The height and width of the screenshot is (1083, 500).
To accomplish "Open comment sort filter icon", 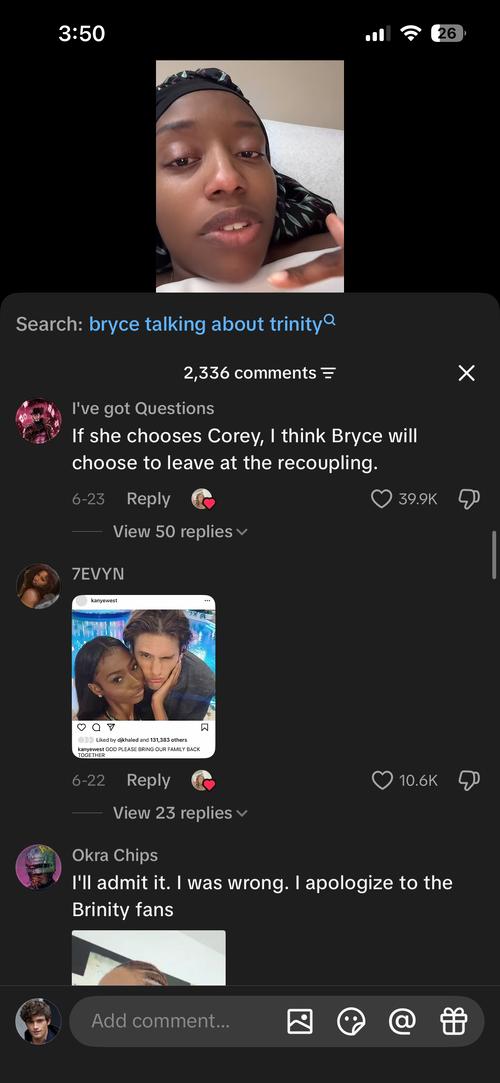I will point(328,374).
